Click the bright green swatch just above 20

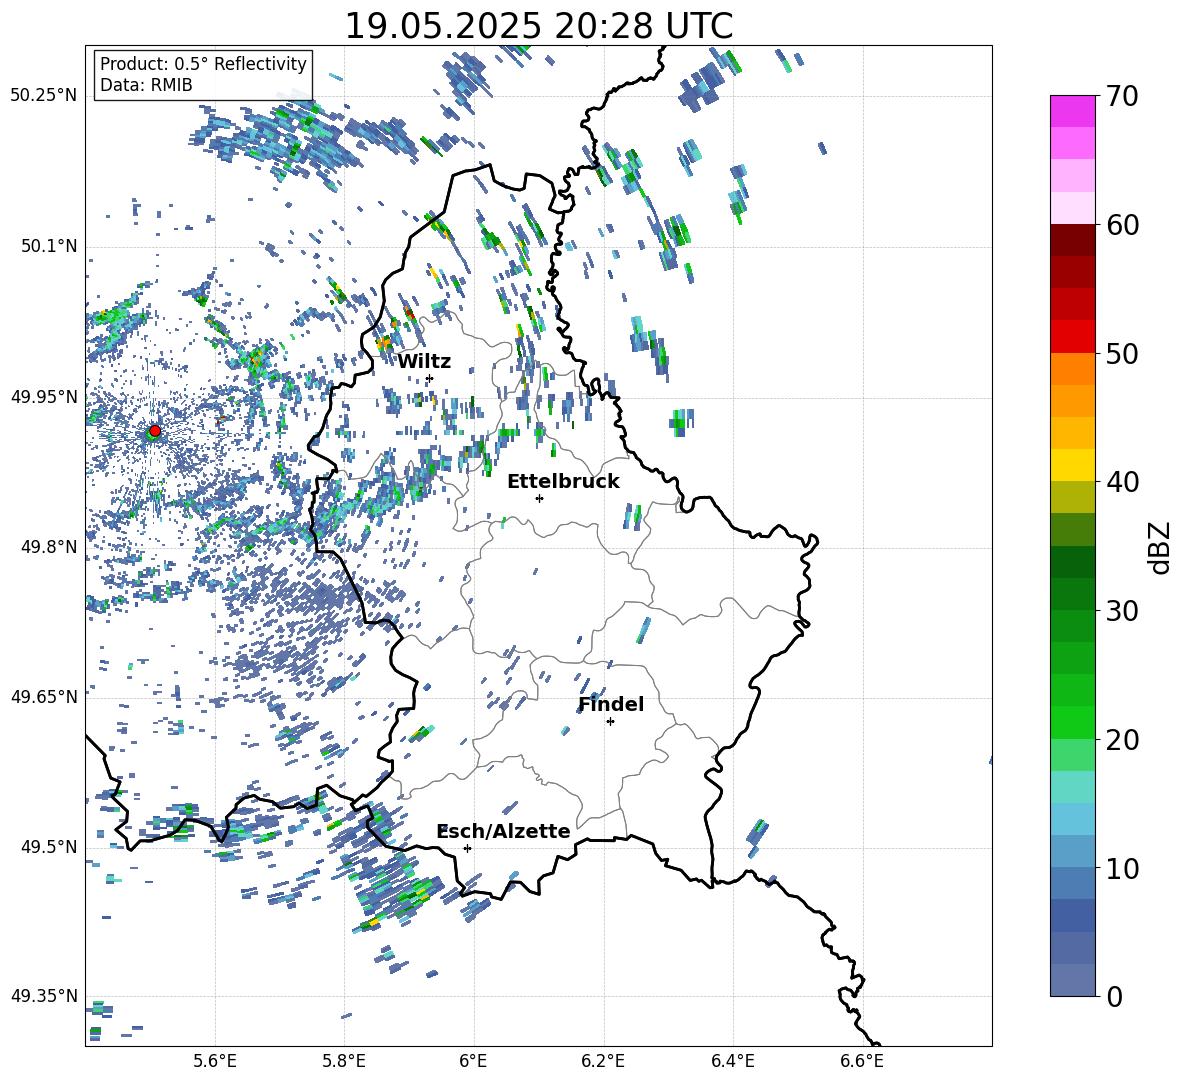(x=1072, y=722)
